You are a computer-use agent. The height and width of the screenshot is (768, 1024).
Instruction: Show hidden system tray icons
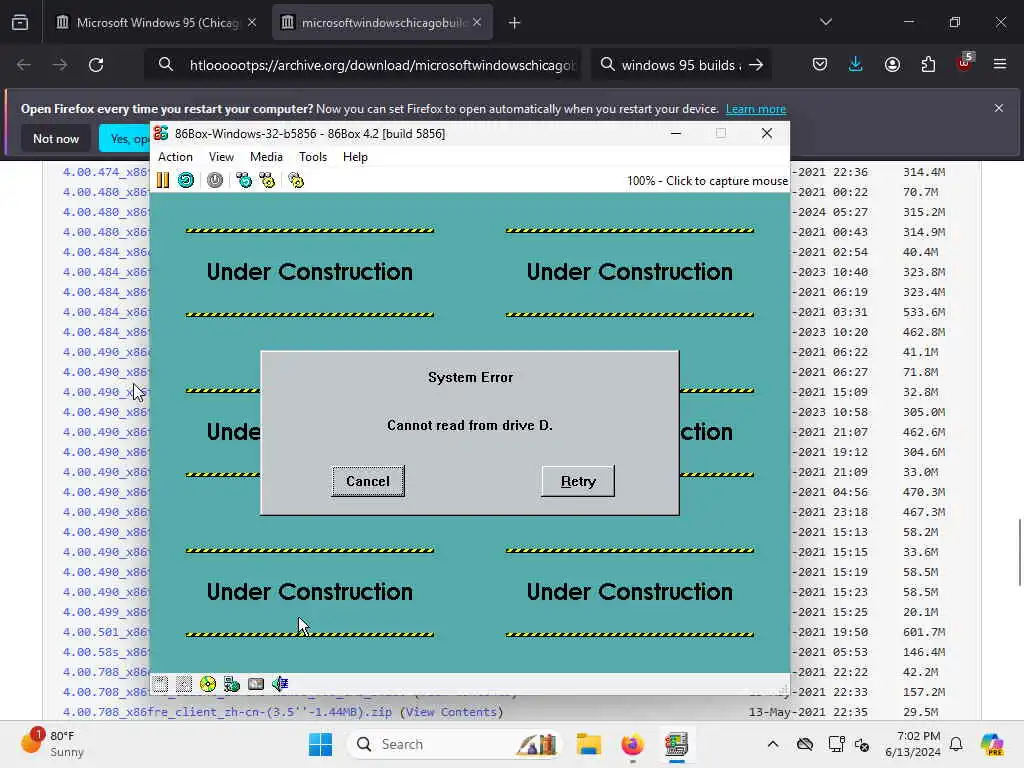pyautogui.click(x=773, y=744)
